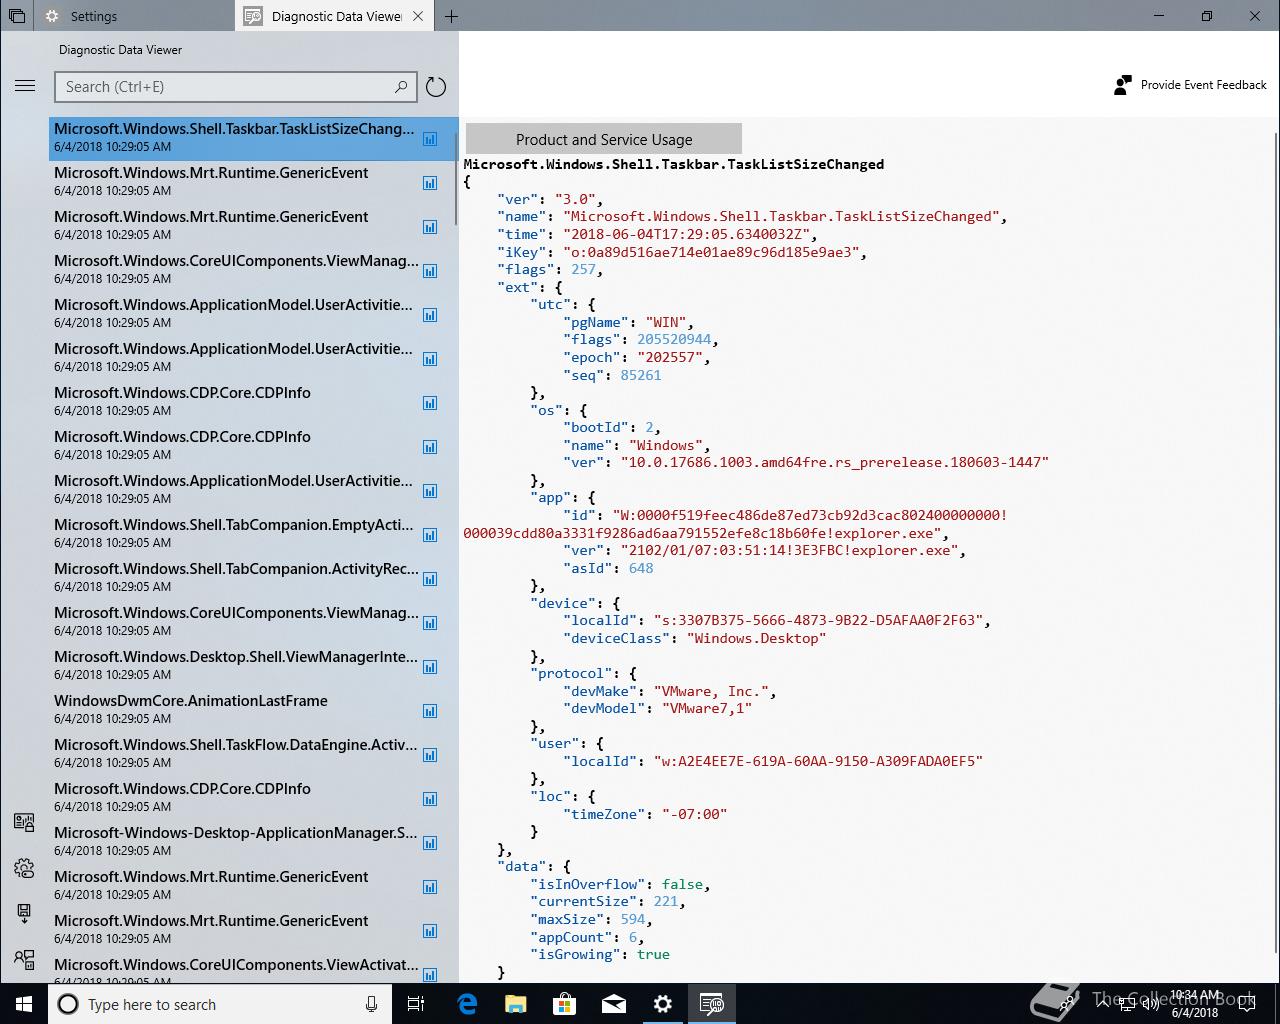This screenshot has height=1024, width=1280.
Task: Click chart icon beside TabCompanion.ActivityRec event
Action: [430, 579]
